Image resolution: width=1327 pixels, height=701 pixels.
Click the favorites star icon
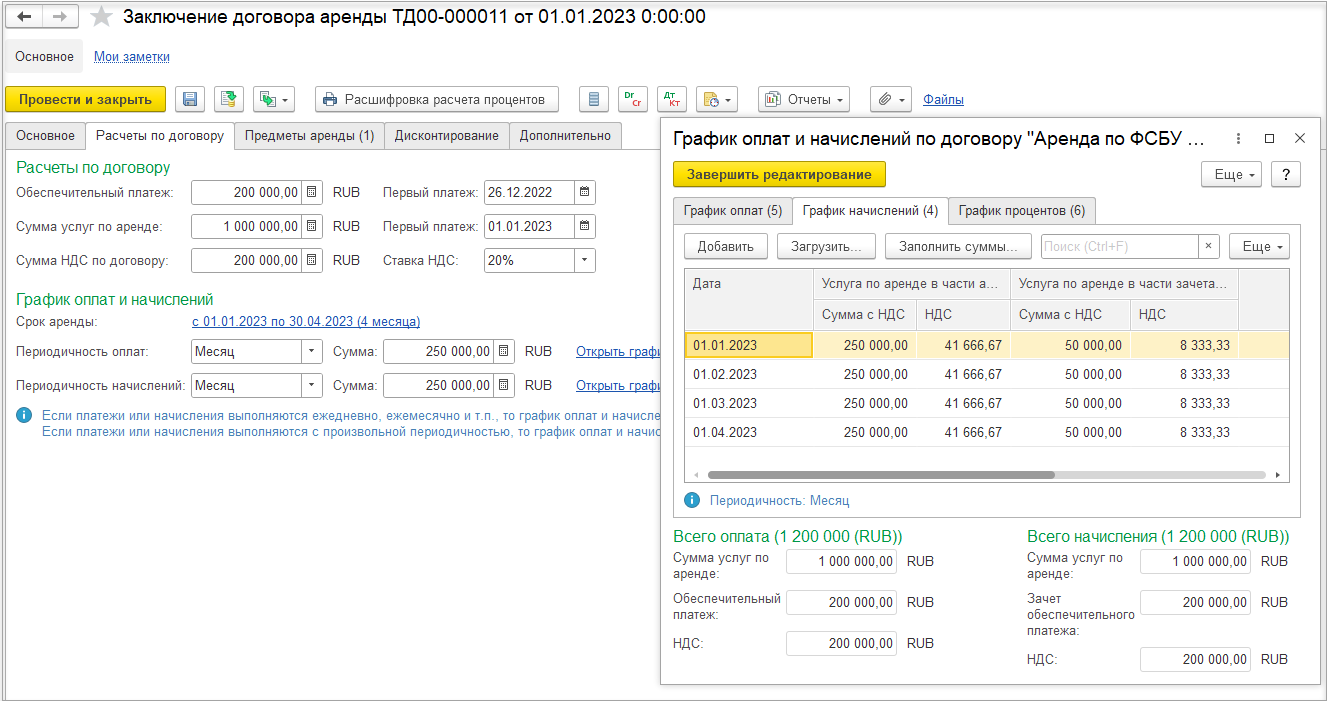coord(101,17)
